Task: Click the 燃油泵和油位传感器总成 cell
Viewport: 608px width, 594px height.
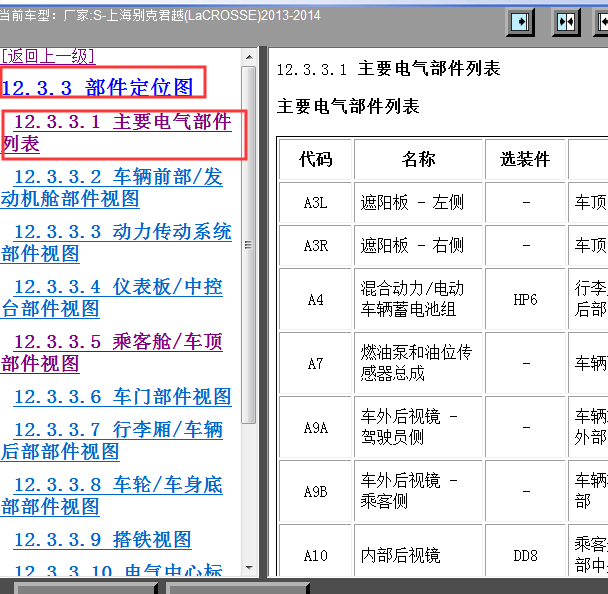Action: pos(418,363)
